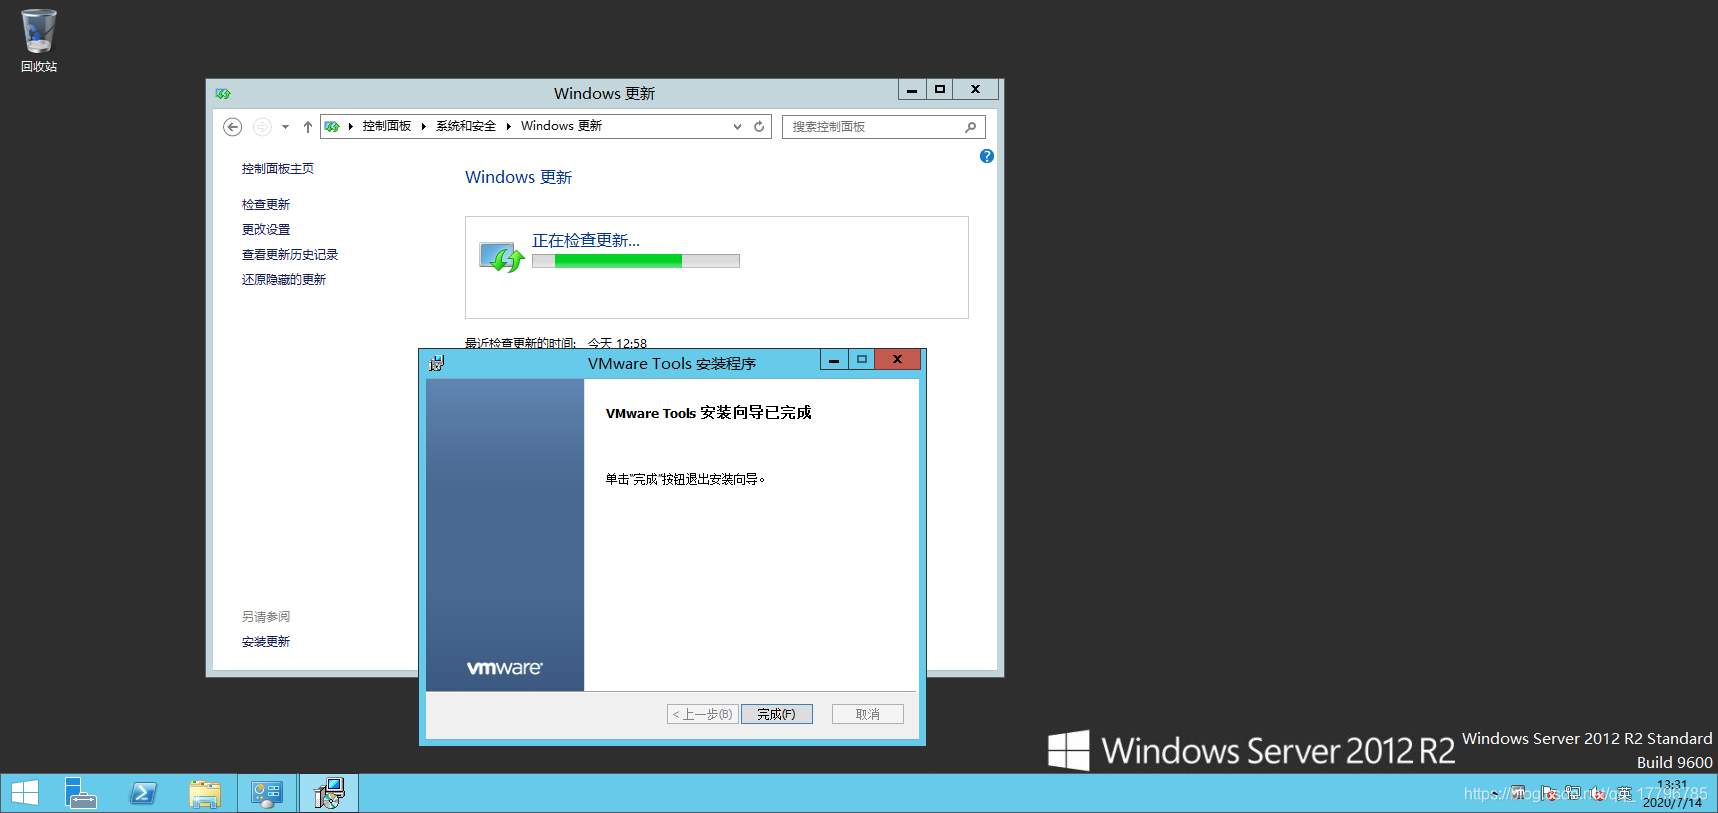Go back in Windows Update window
Viewport: 1718px width, 813px height.
click(232, 126)
